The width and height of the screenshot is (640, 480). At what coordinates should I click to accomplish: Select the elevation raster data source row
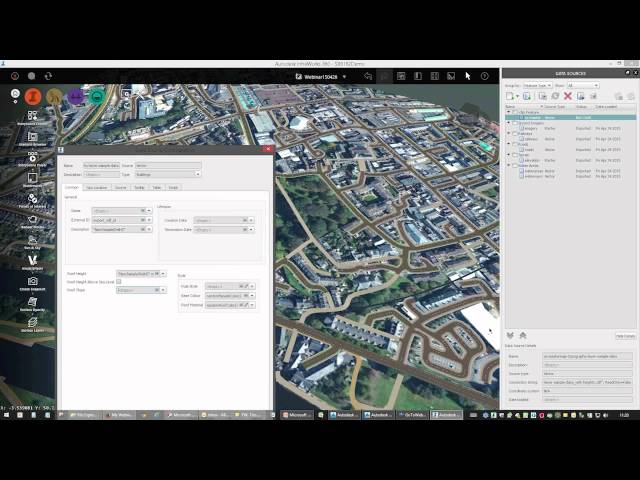click(x=571, y=160)
